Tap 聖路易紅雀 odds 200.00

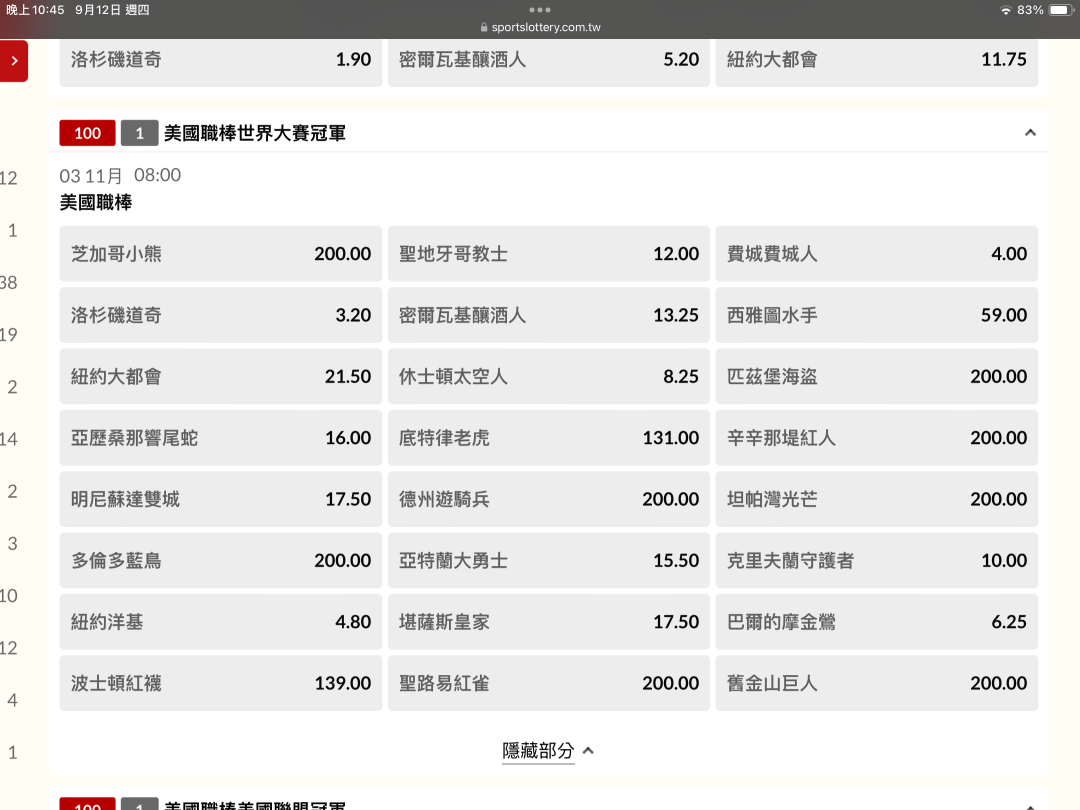point(548,683)
